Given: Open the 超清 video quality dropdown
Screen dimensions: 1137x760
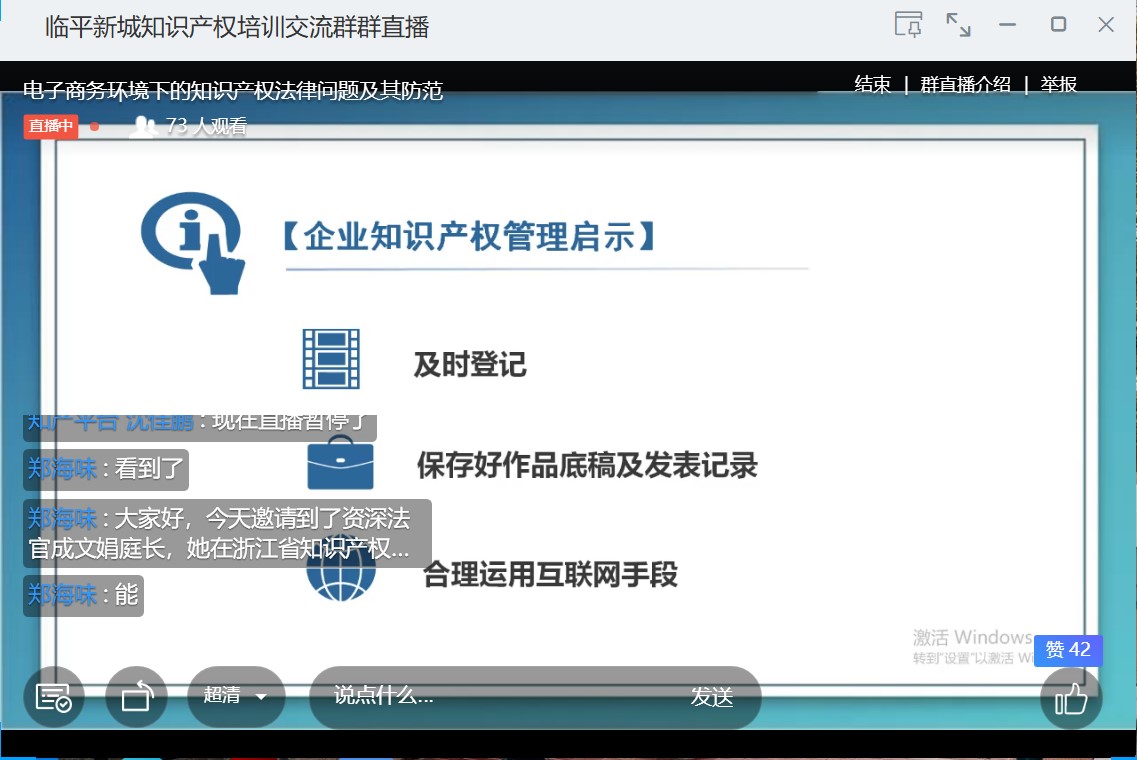Looking at the screenshot, I should click(x=236, y=696).
